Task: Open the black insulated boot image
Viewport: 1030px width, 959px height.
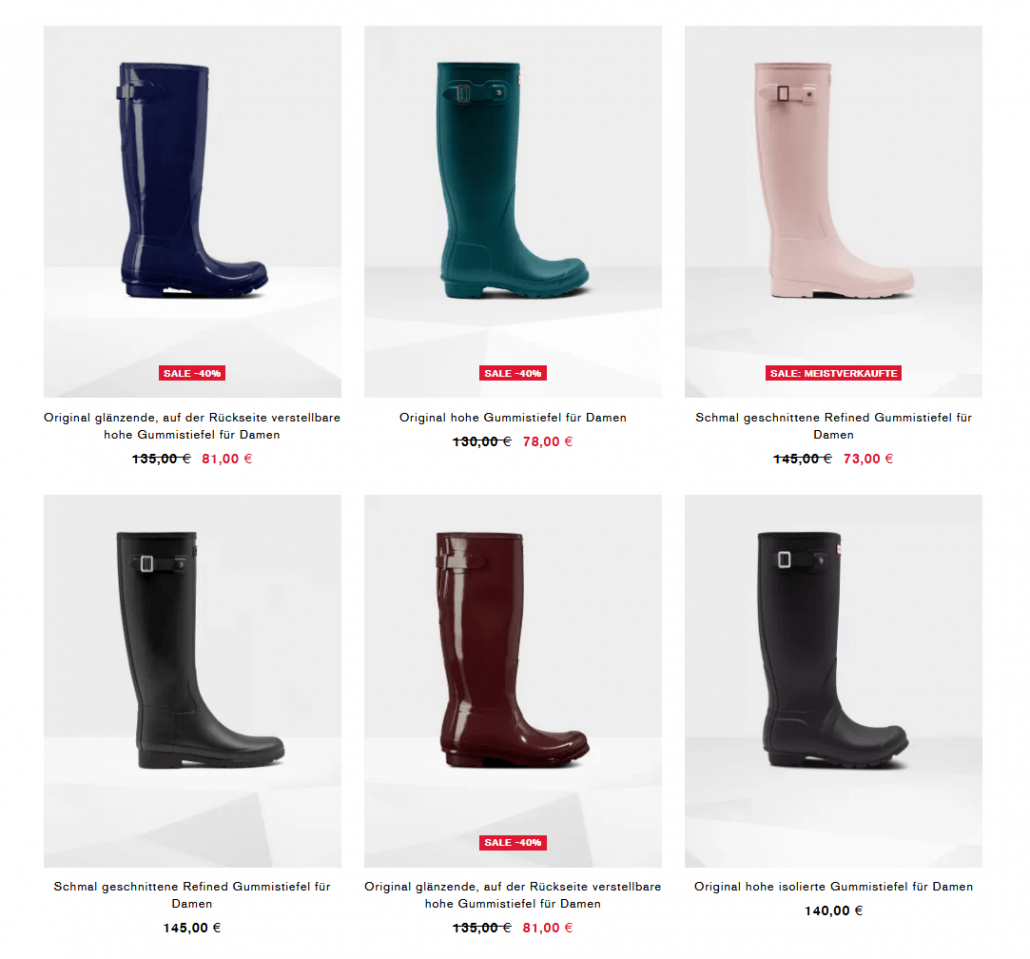Action: (834, 681)
